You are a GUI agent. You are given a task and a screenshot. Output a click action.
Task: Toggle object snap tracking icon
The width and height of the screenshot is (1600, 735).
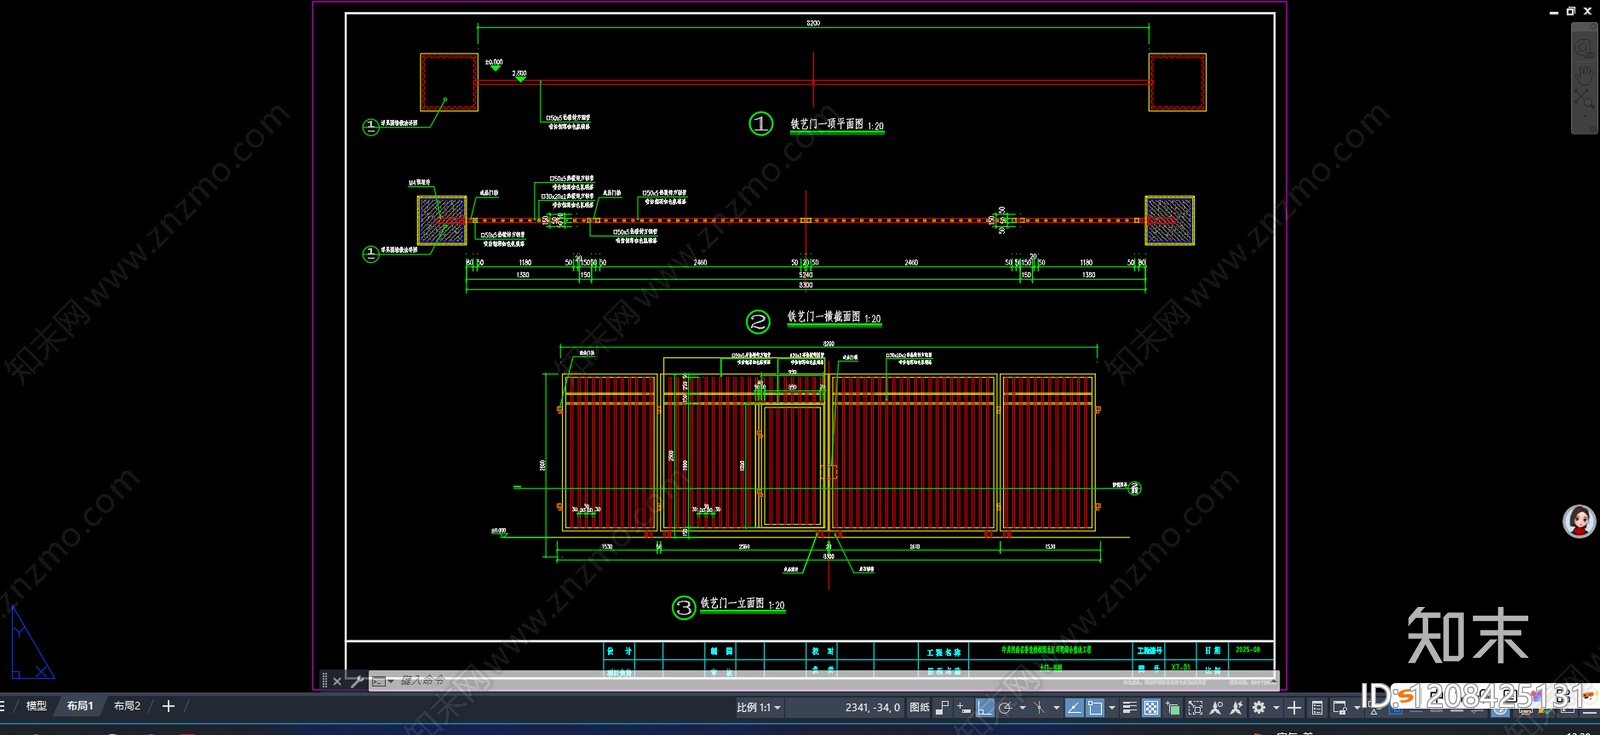(x=1074, y=707)
